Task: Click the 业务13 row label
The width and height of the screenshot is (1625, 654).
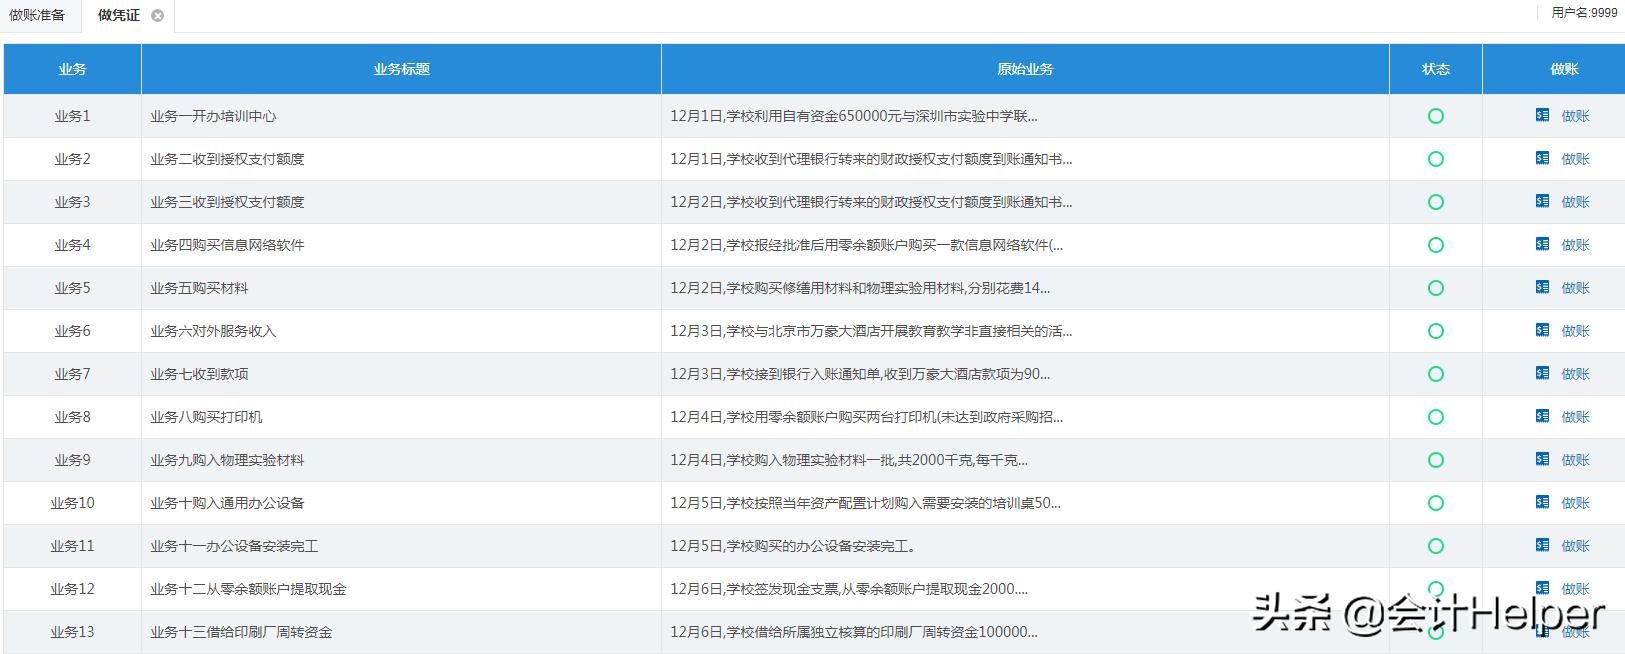Action: 72,632
